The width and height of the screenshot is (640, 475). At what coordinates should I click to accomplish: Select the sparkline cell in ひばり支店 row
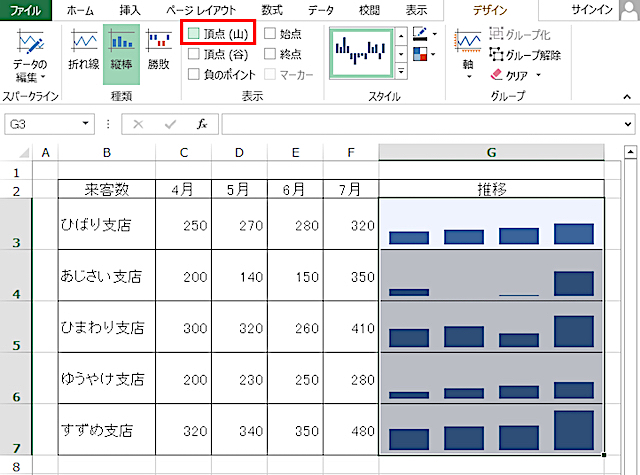click(491, 224)
